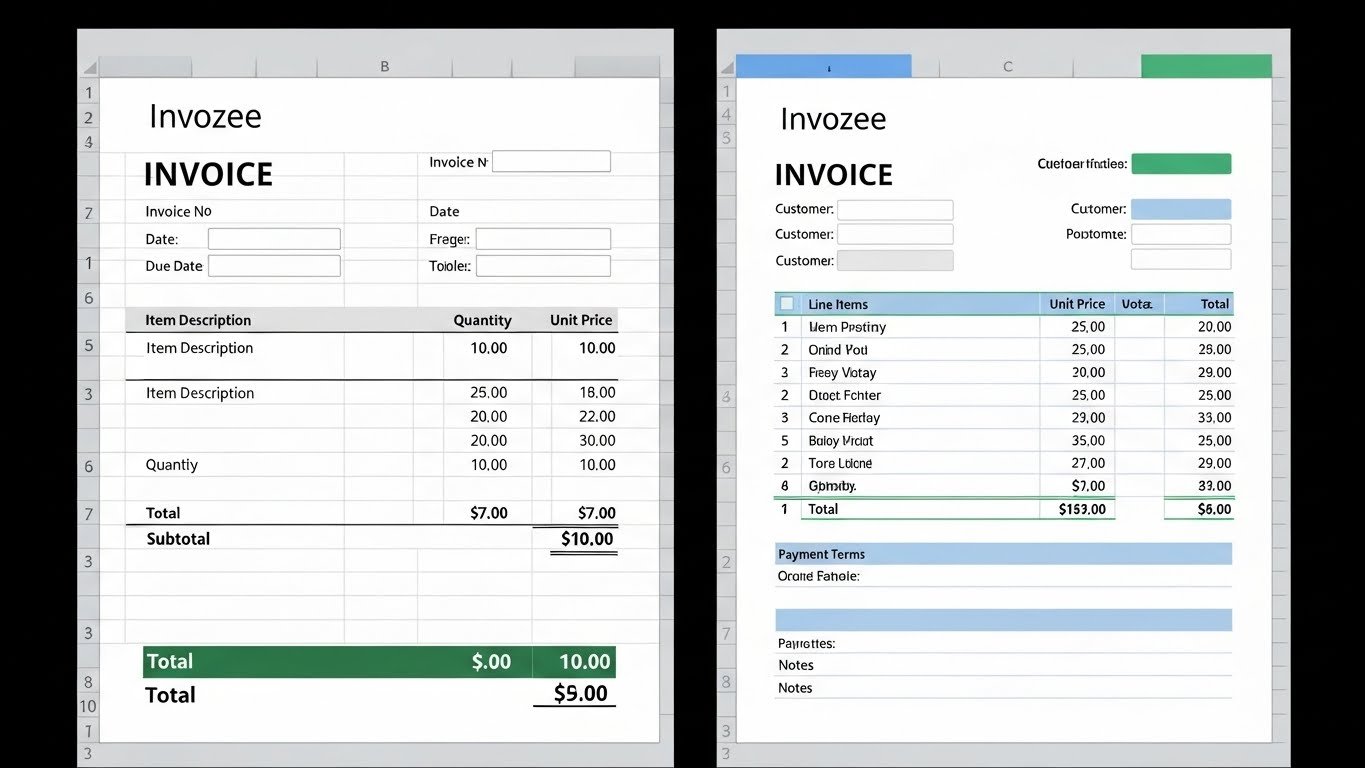The height and width of the screenshot is (768, 1365).
Task: Click column header B on the left sheet
Action: point(384,65)
